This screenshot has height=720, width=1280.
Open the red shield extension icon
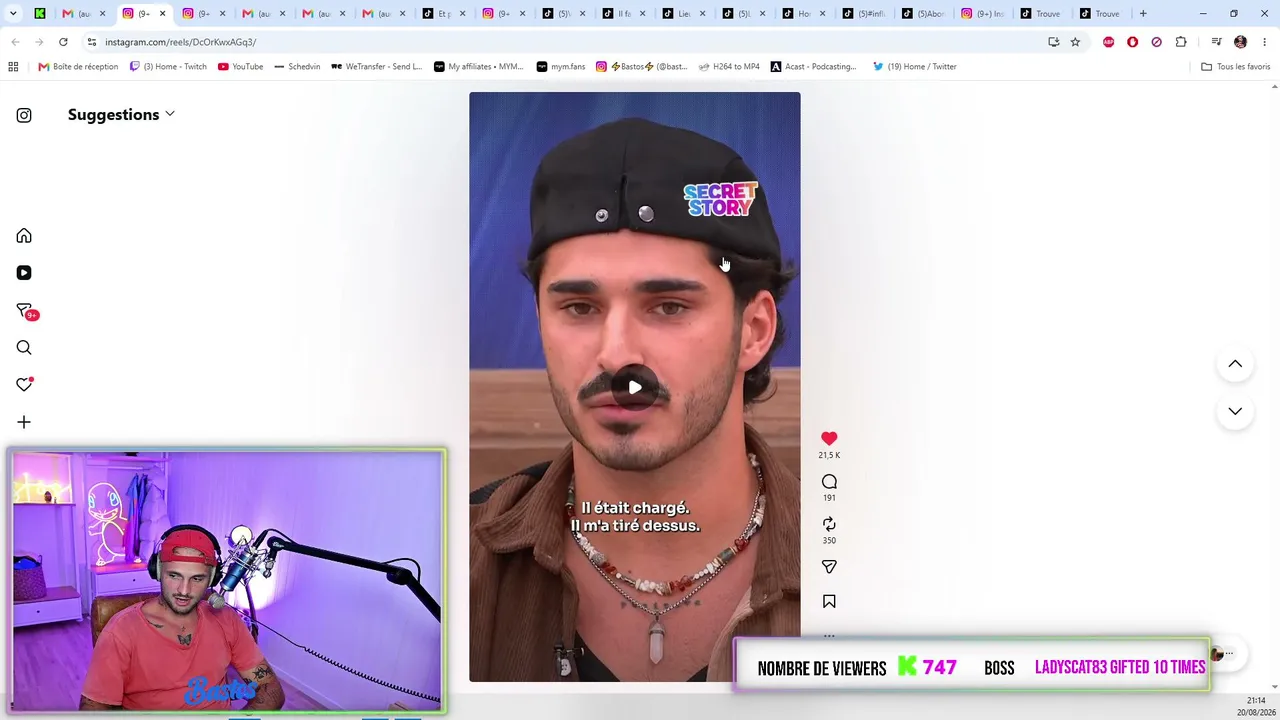point(1132,42)
